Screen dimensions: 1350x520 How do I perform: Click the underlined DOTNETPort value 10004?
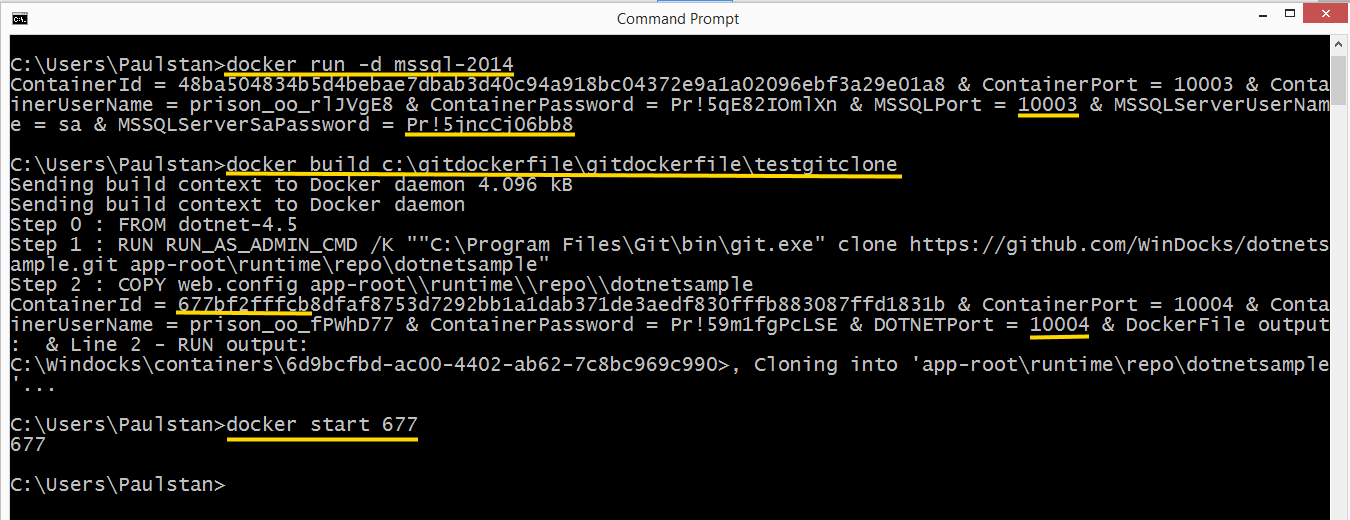click(1059, 324)
